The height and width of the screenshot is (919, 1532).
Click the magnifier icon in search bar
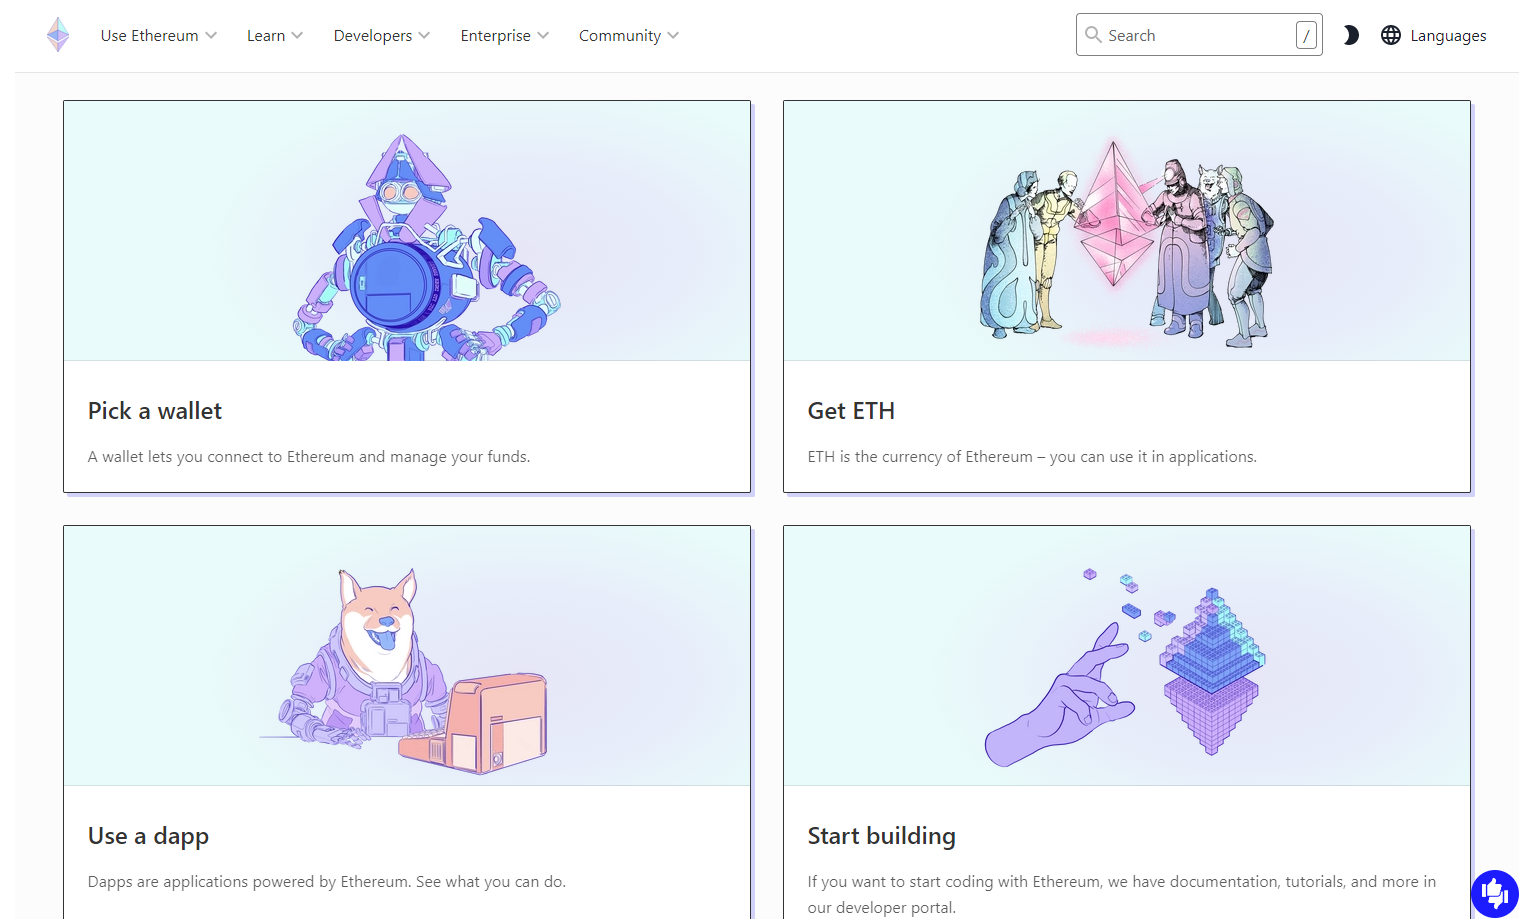pyautogui.click(x=1093, y=35)
